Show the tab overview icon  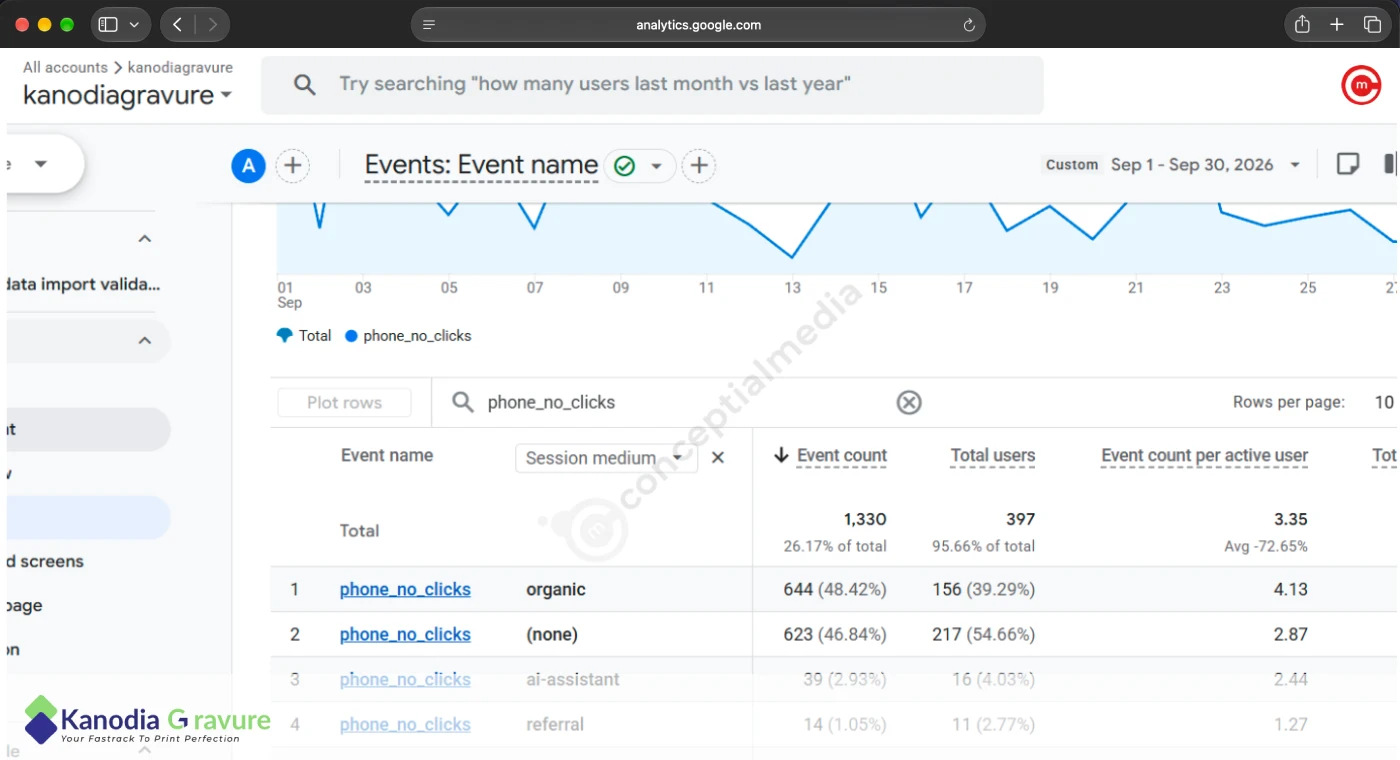coord(1372,24)
